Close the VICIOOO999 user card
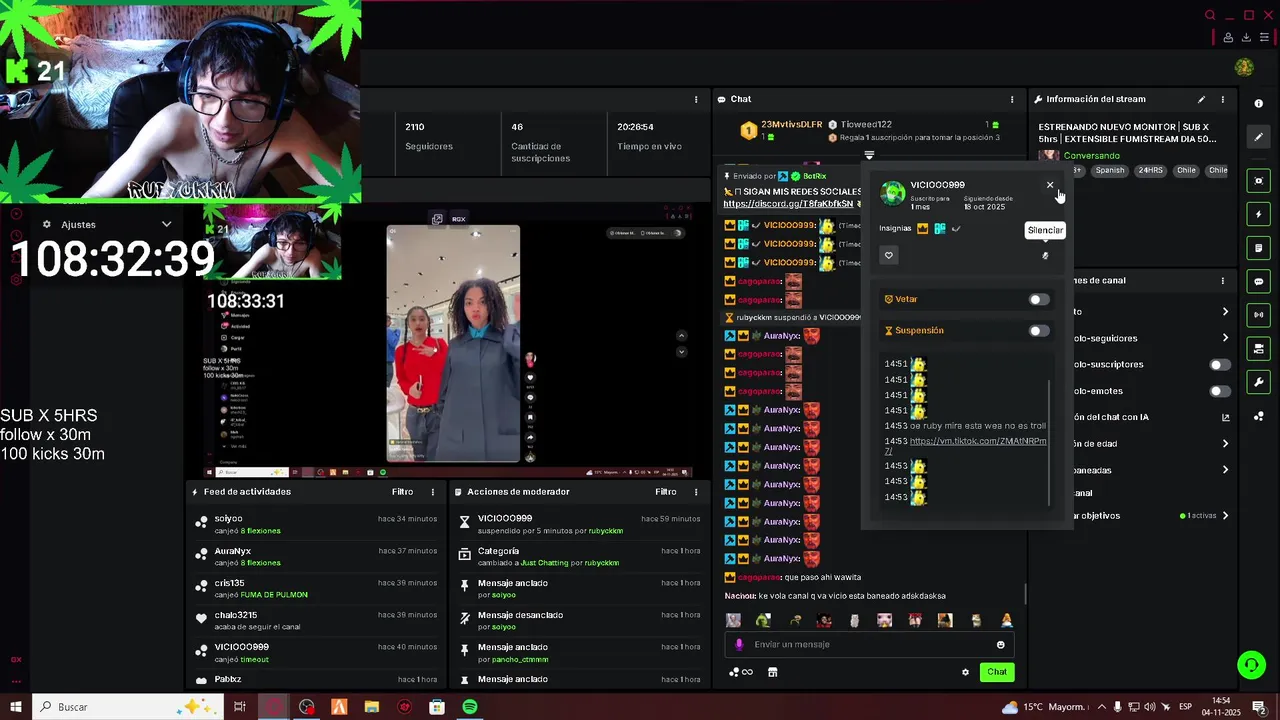 [1050, 185]
